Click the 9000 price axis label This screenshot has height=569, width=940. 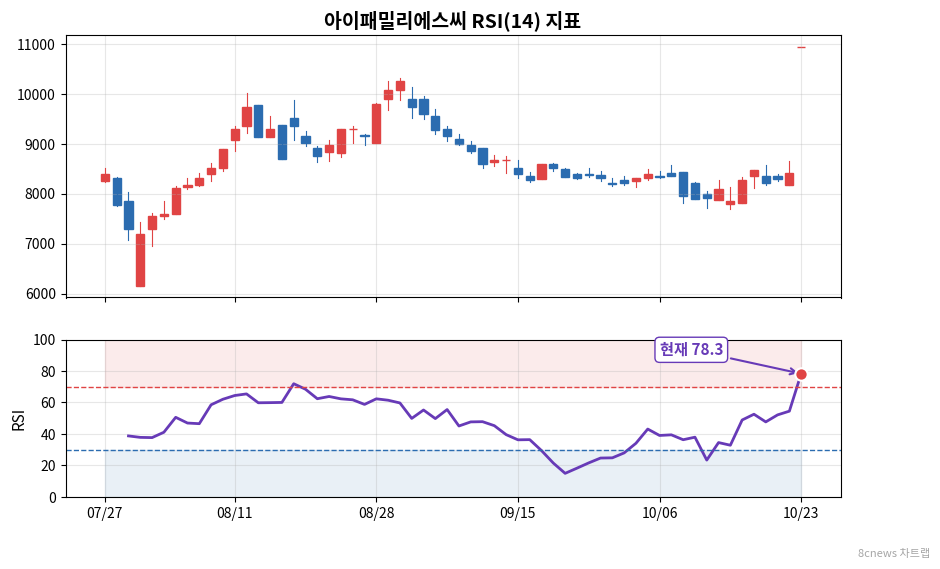40,144
